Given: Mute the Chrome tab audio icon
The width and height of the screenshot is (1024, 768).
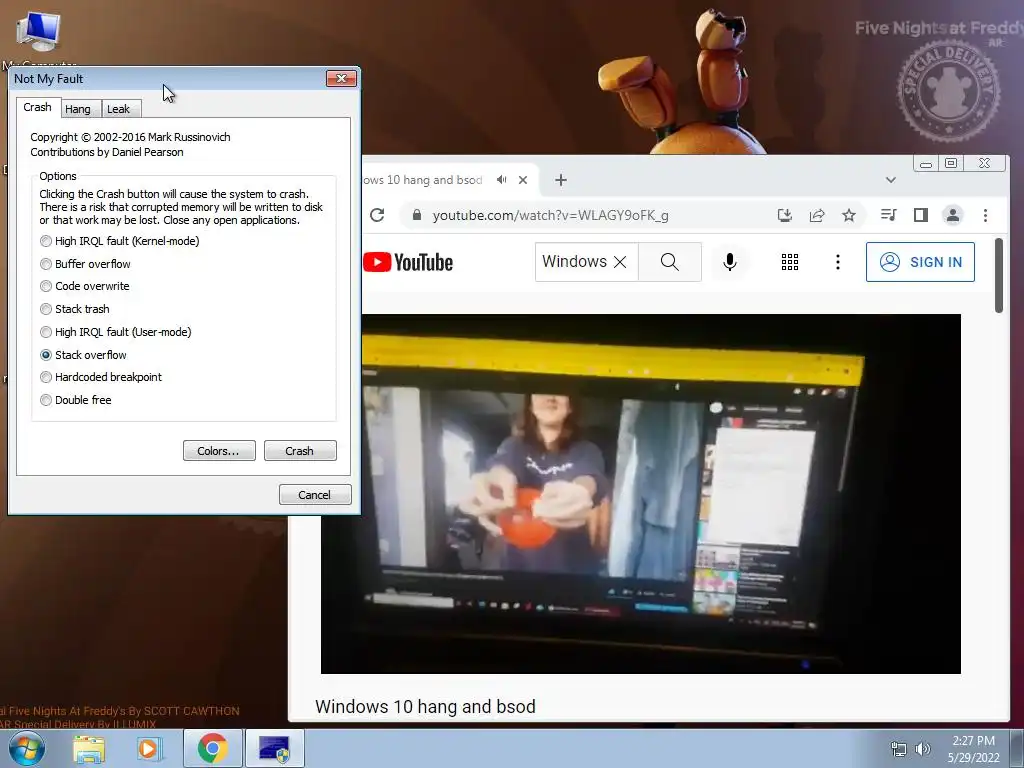Looking at the screenshot, I should tap(502, 180).
